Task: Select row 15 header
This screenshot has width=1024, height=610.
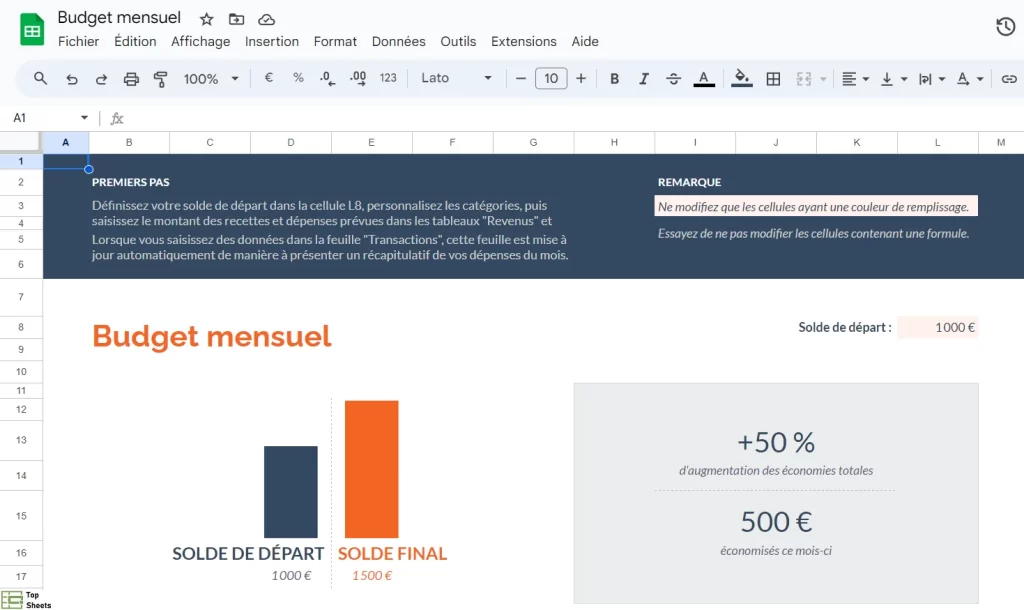Action: pos(21,516)
